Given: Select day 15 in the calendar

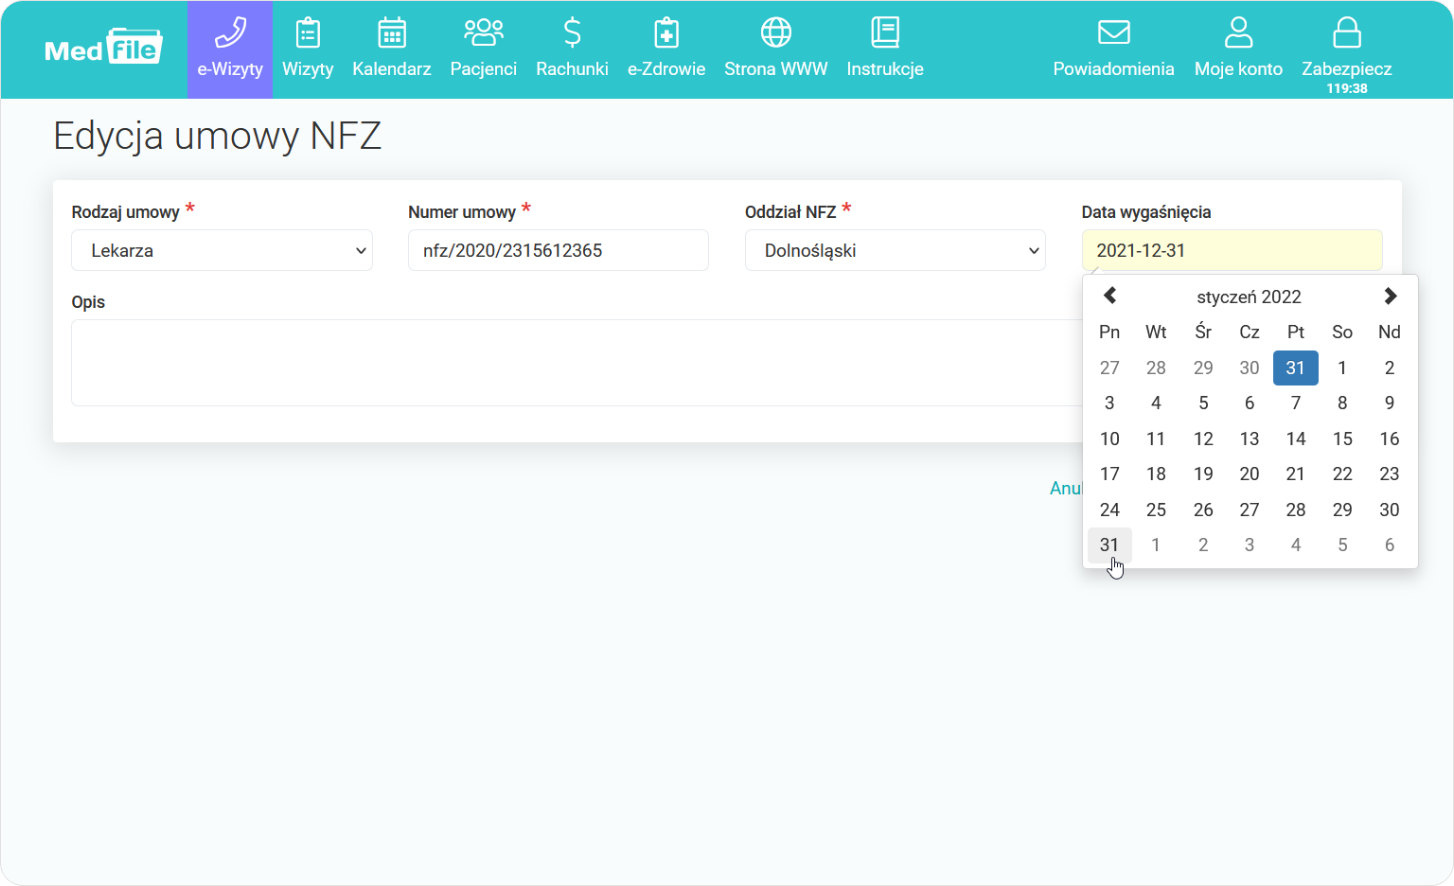Looking at the screenshot, I should coord(1342,439).
